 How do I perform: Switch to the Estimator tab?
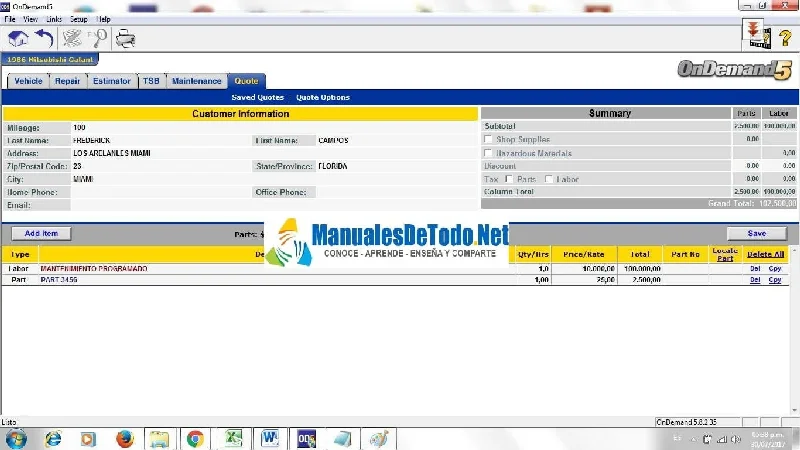pos(111,81)
